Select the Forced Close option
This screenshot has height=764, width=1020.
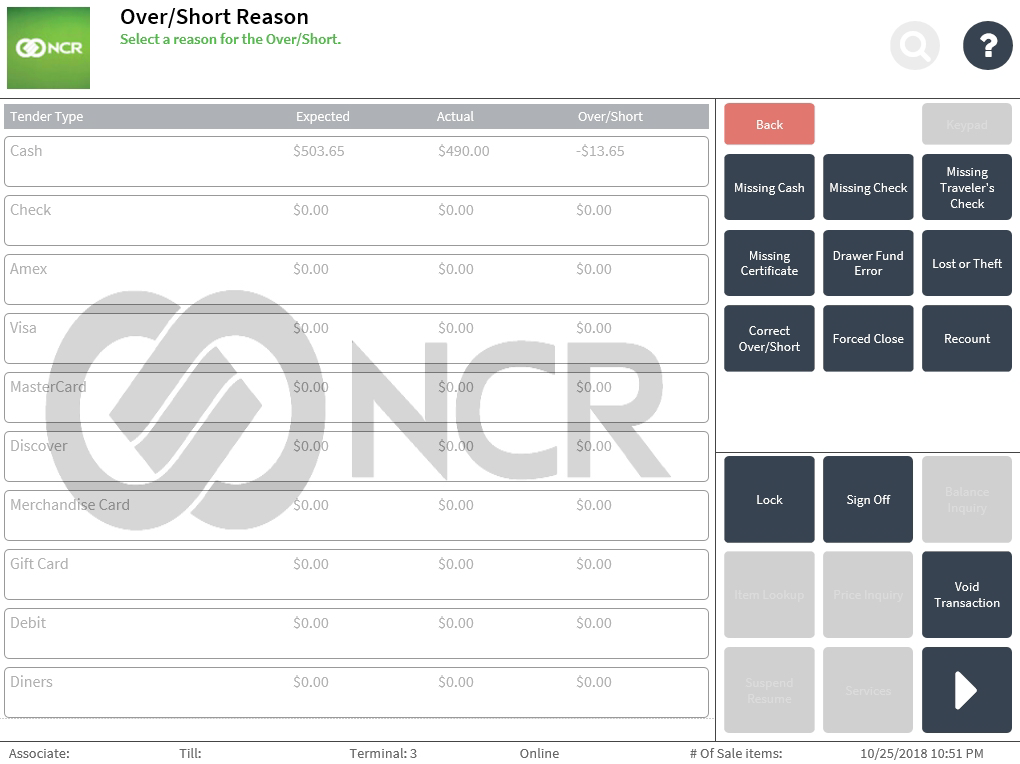[868, 339]
